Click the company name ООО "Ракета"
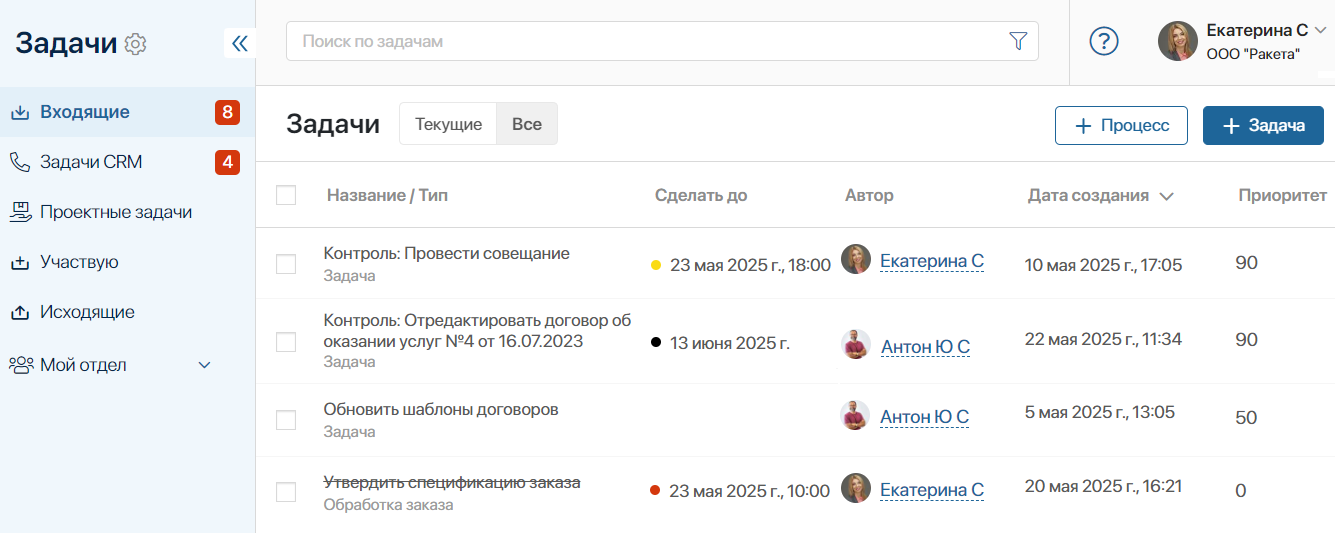Image resolution: width=1335 pixels, height=533 pixels. point(1253,54)
